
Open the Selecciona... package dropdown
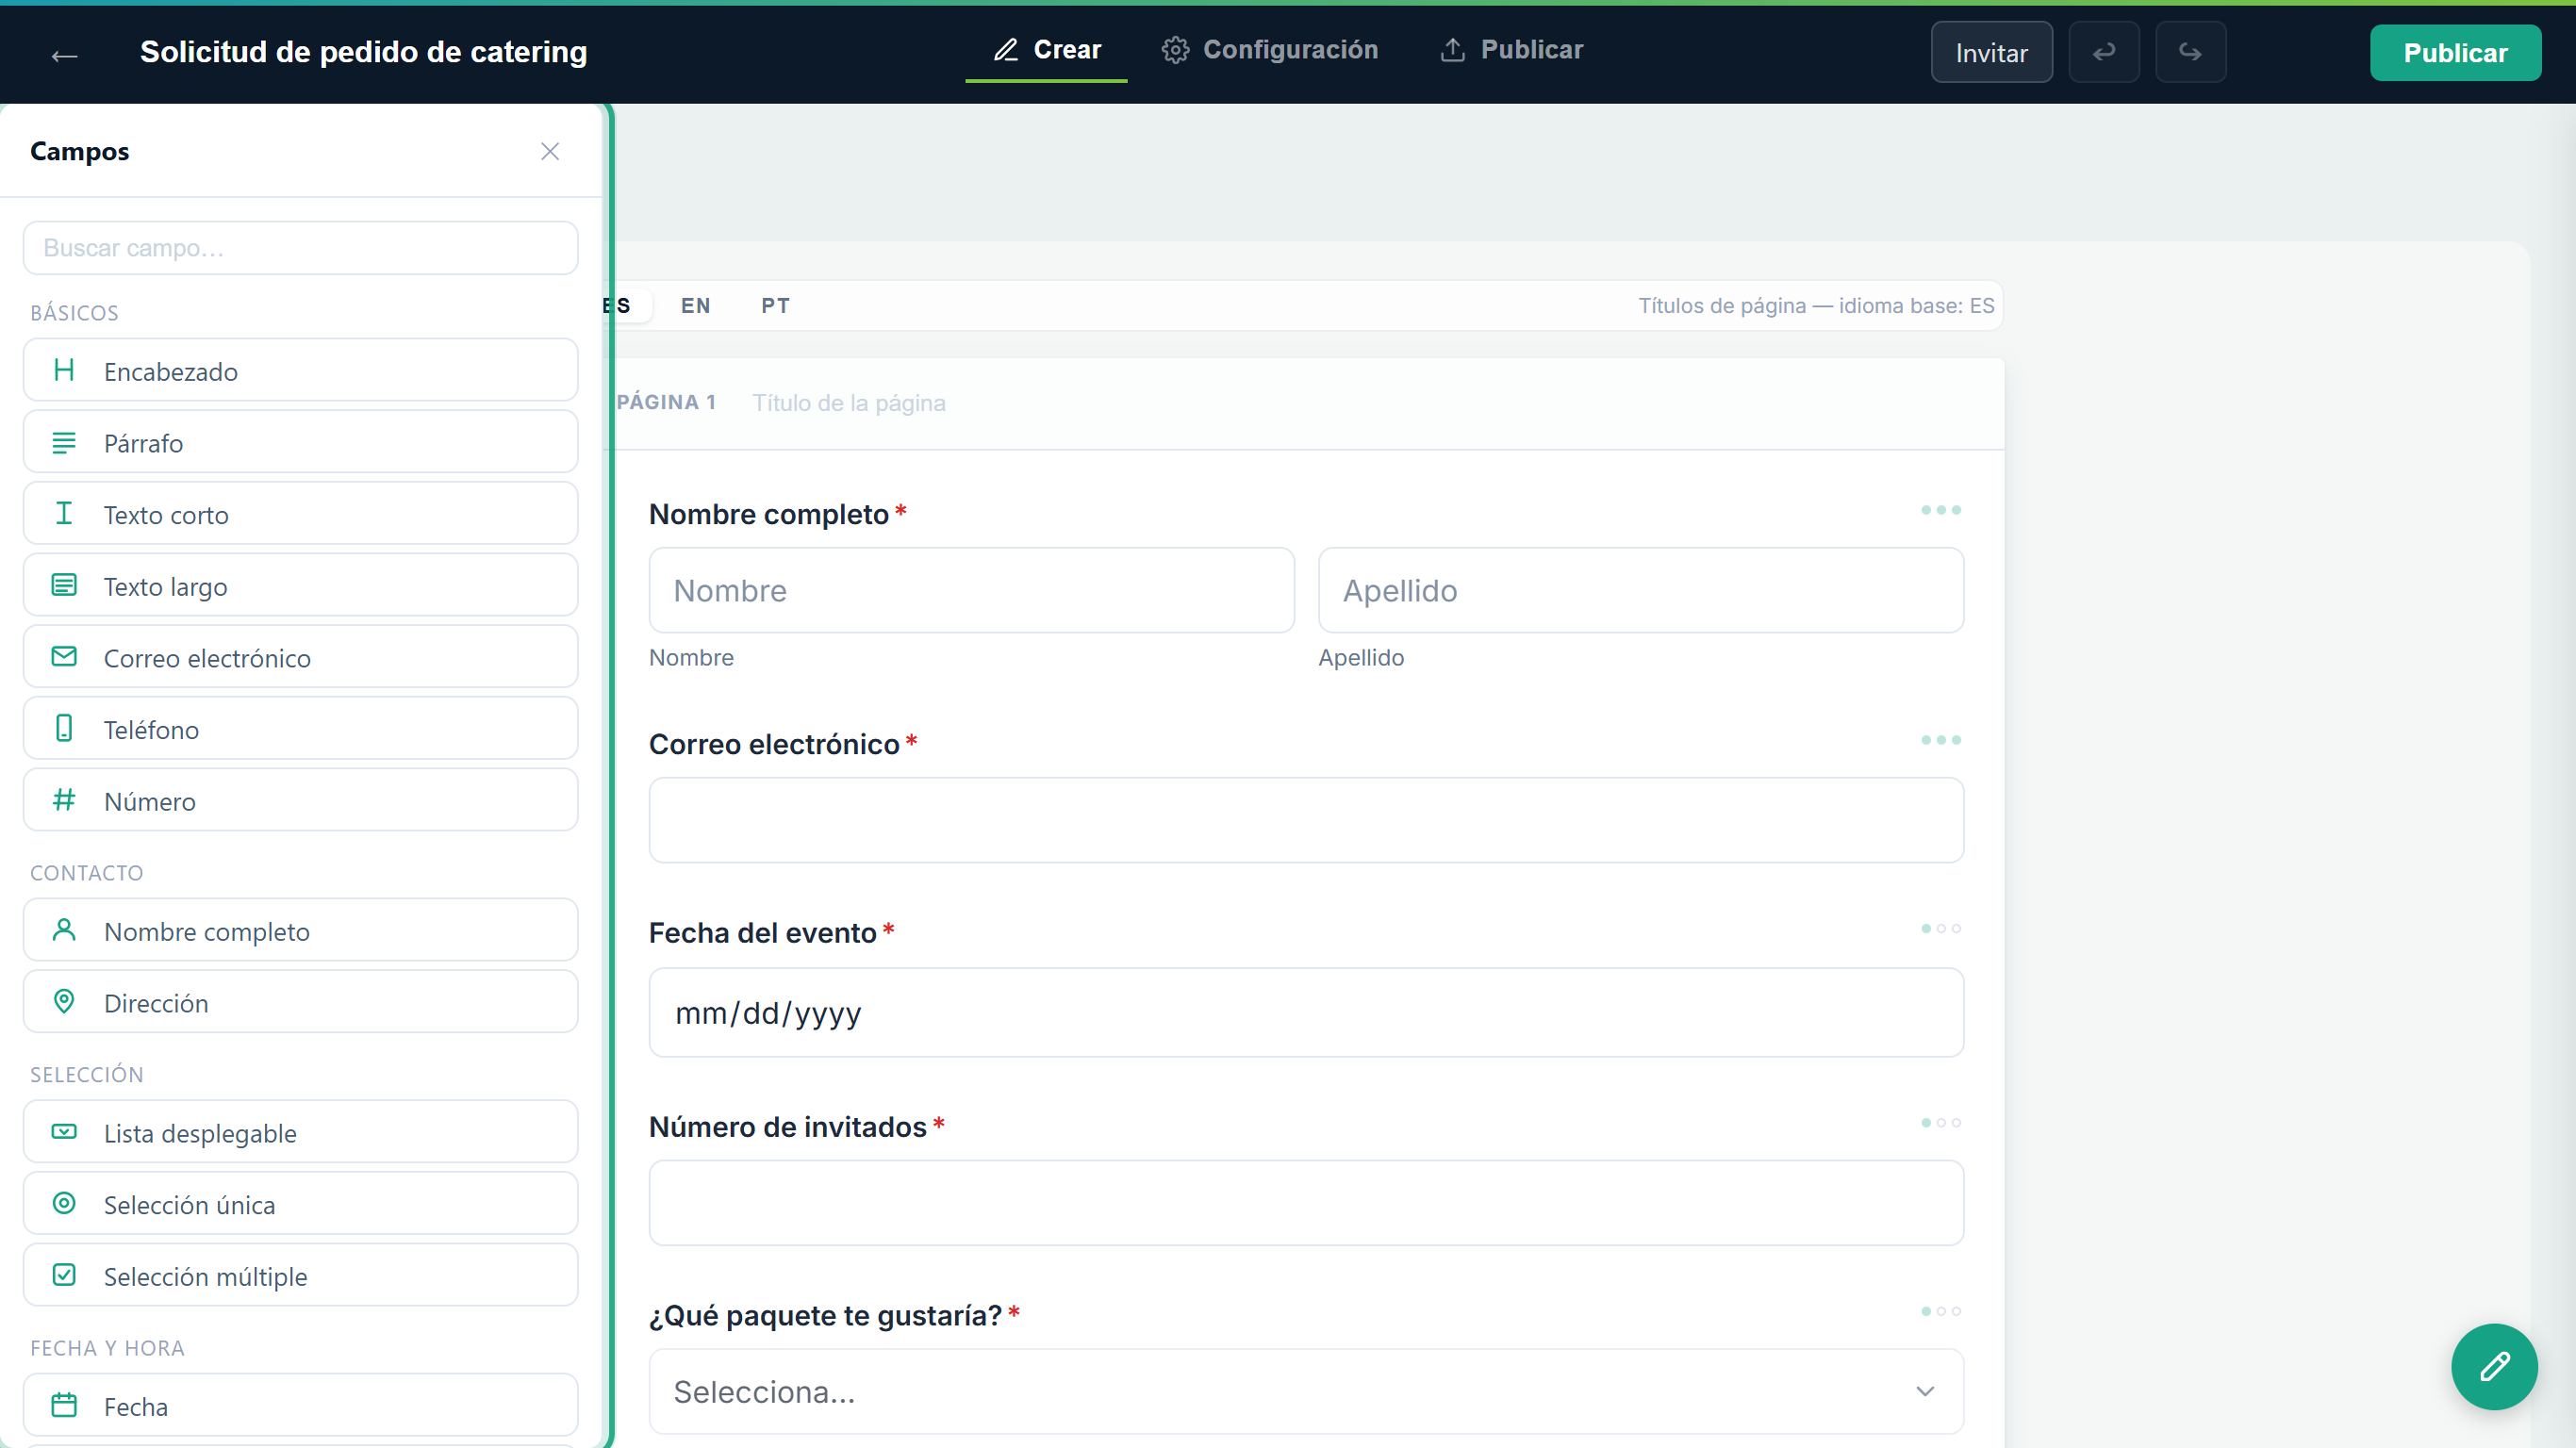click(1306, 1392)
